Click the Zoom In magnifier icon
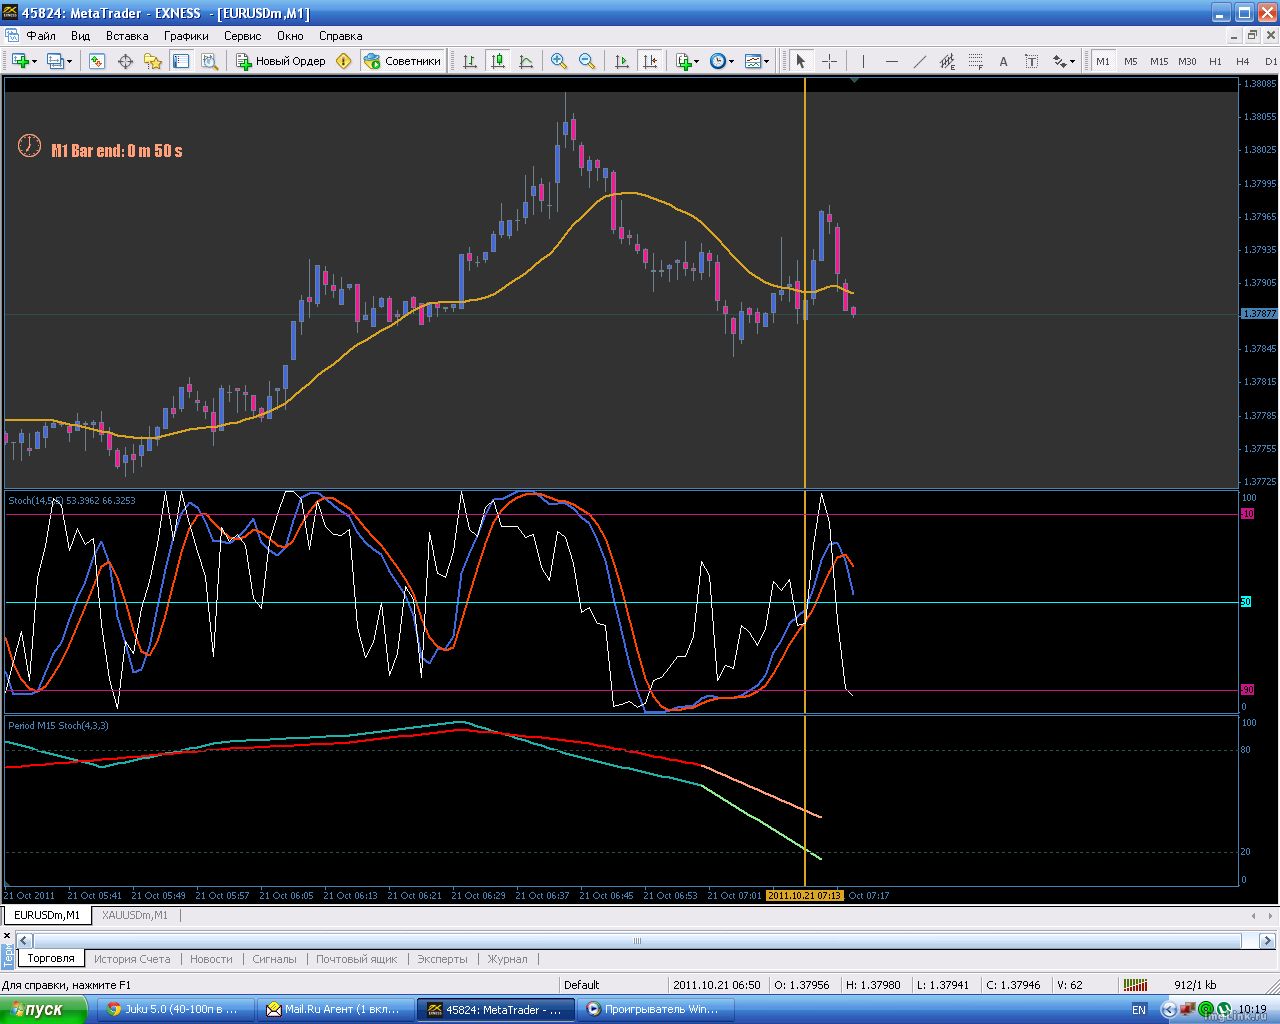The image size is (1280, 1024). point(559,61)
